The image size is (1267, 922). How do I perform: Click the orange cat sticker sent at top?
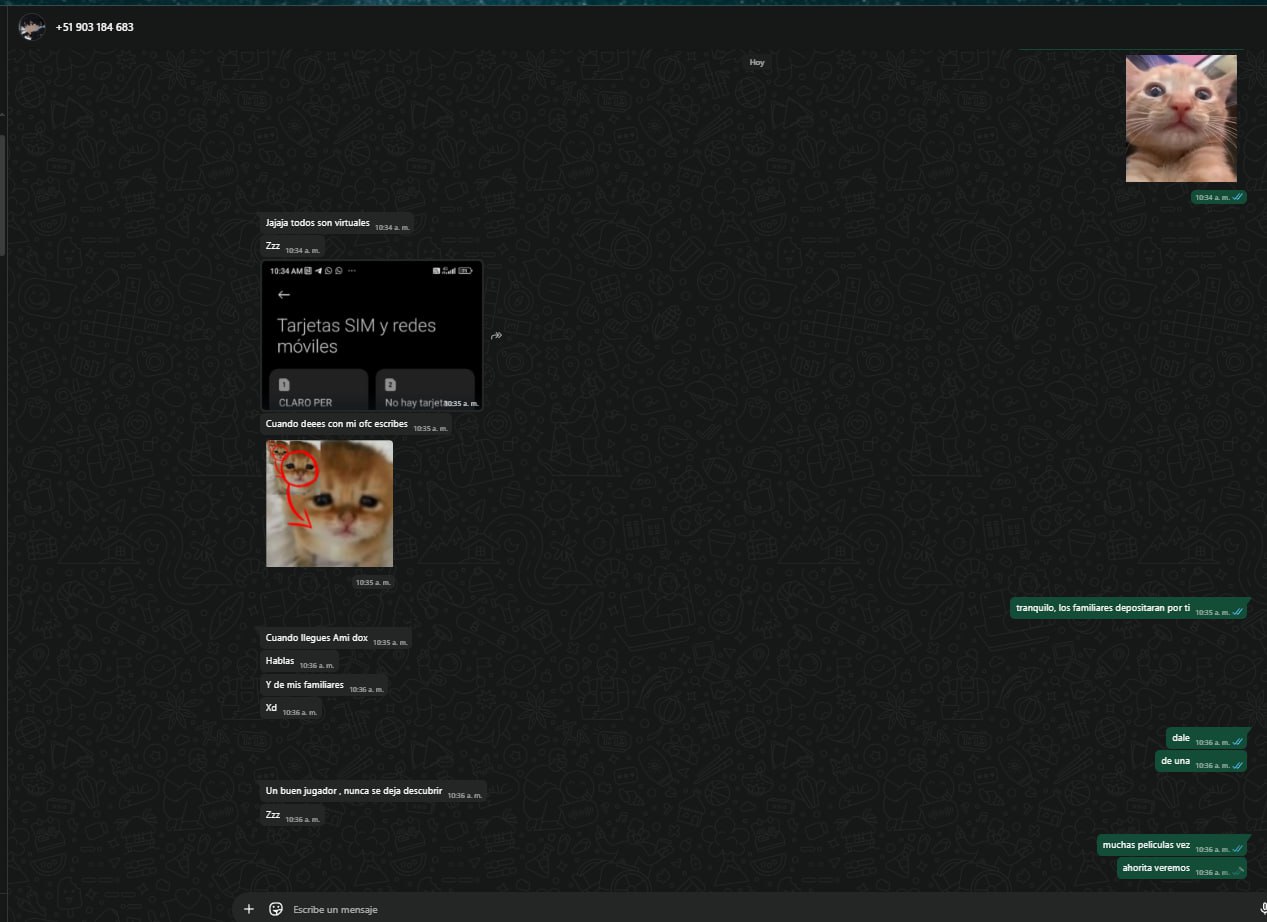(1181, 118)
